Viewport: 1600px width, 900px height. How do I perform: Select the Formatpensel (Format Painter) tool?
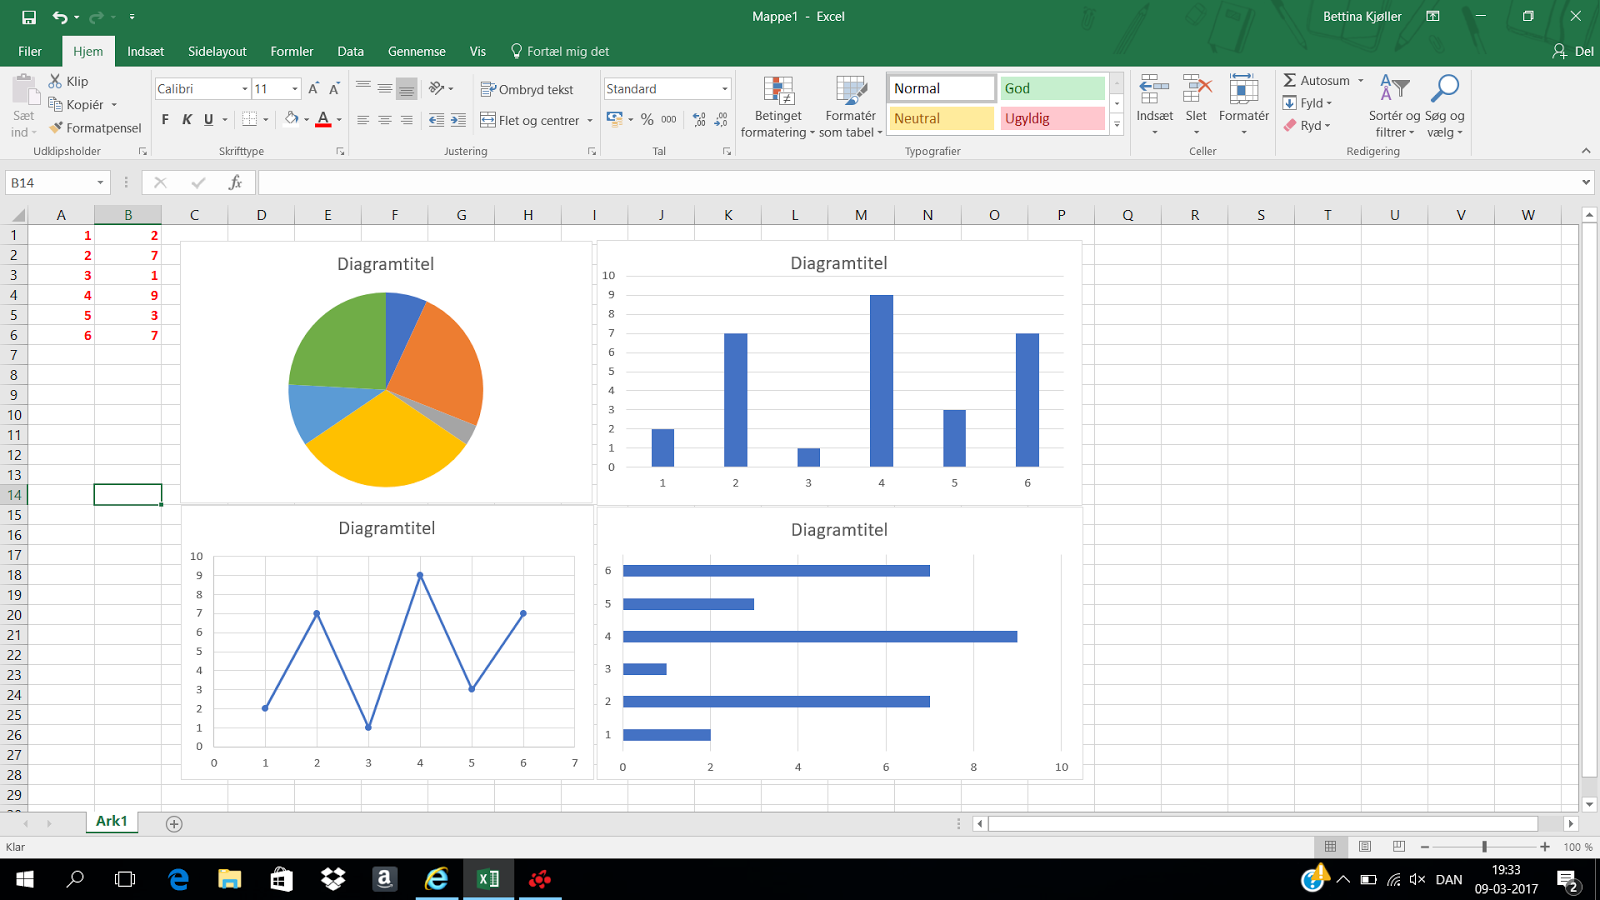(95, 127)
